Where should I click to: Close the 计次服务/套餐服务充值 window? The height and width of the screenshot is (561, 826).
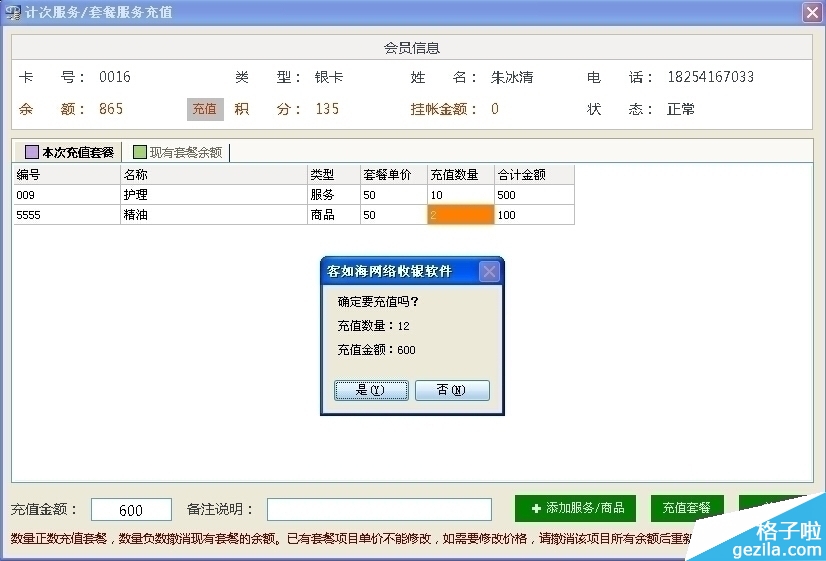point(811,13)
